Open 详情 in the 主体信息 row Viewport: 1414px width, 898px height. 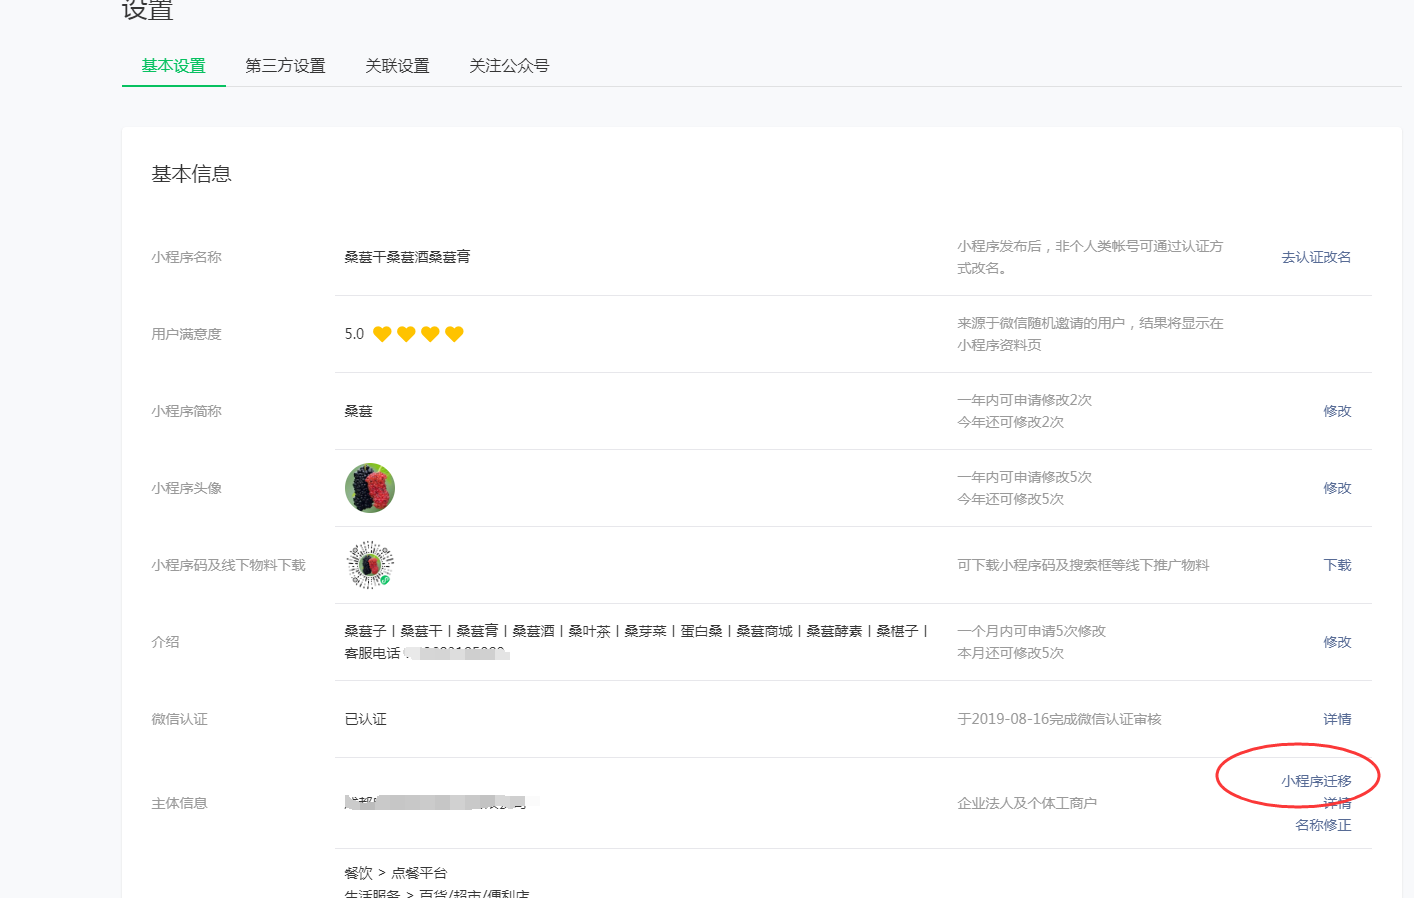tap(1337, 803)
